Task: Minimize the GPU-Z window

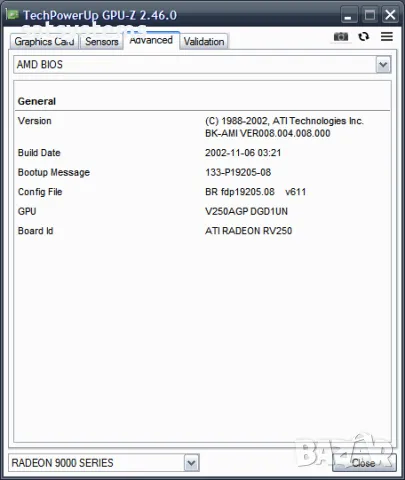Action: click(x=348, y=15)
